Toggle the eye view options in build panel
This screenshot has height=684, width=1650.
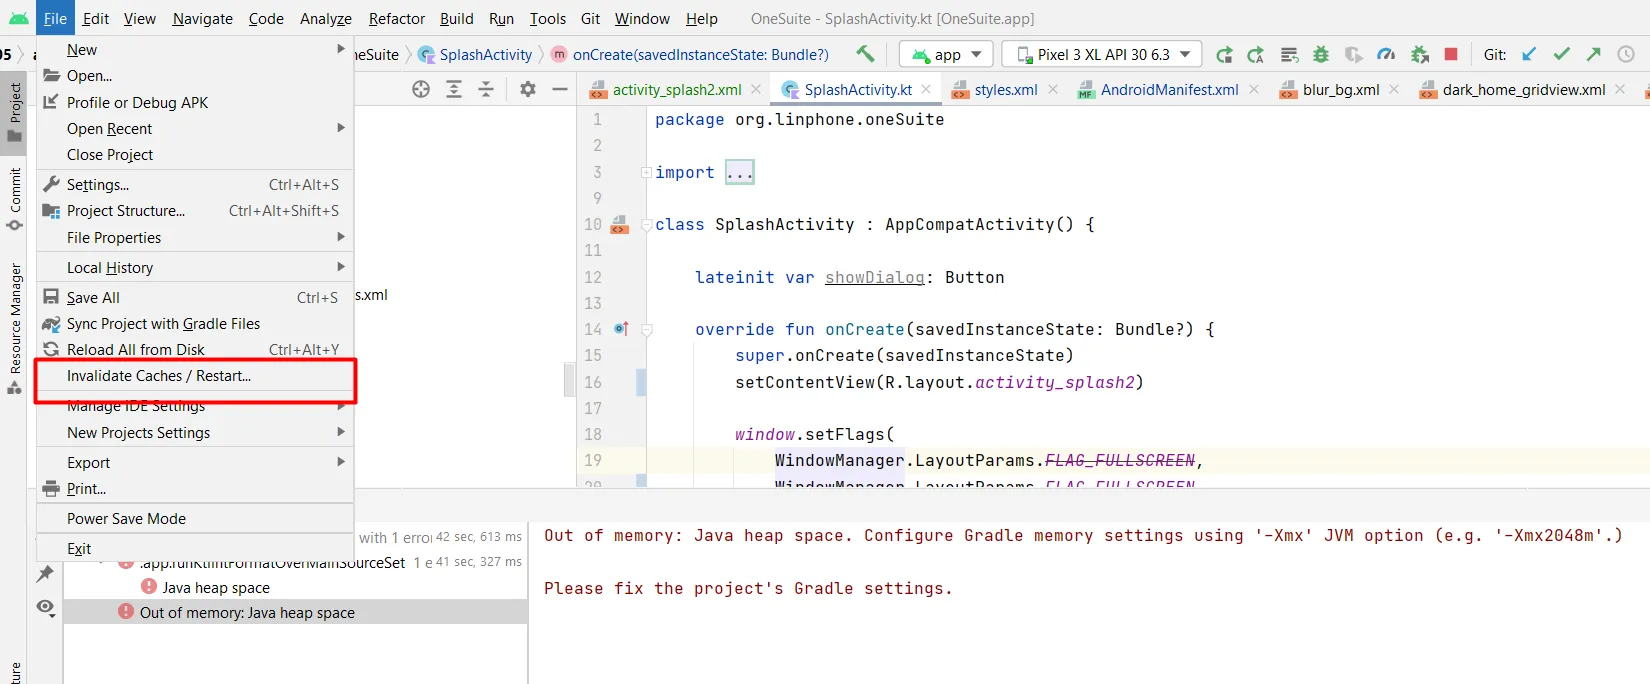coord(45,607)
